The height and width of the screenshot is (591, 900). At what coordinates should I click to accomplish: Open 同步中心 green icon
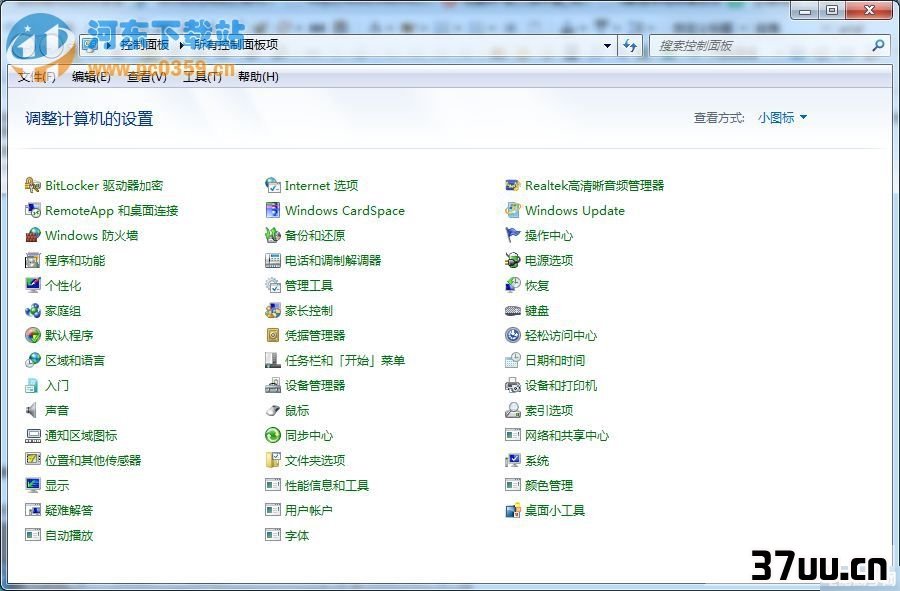tap(273, 436)
